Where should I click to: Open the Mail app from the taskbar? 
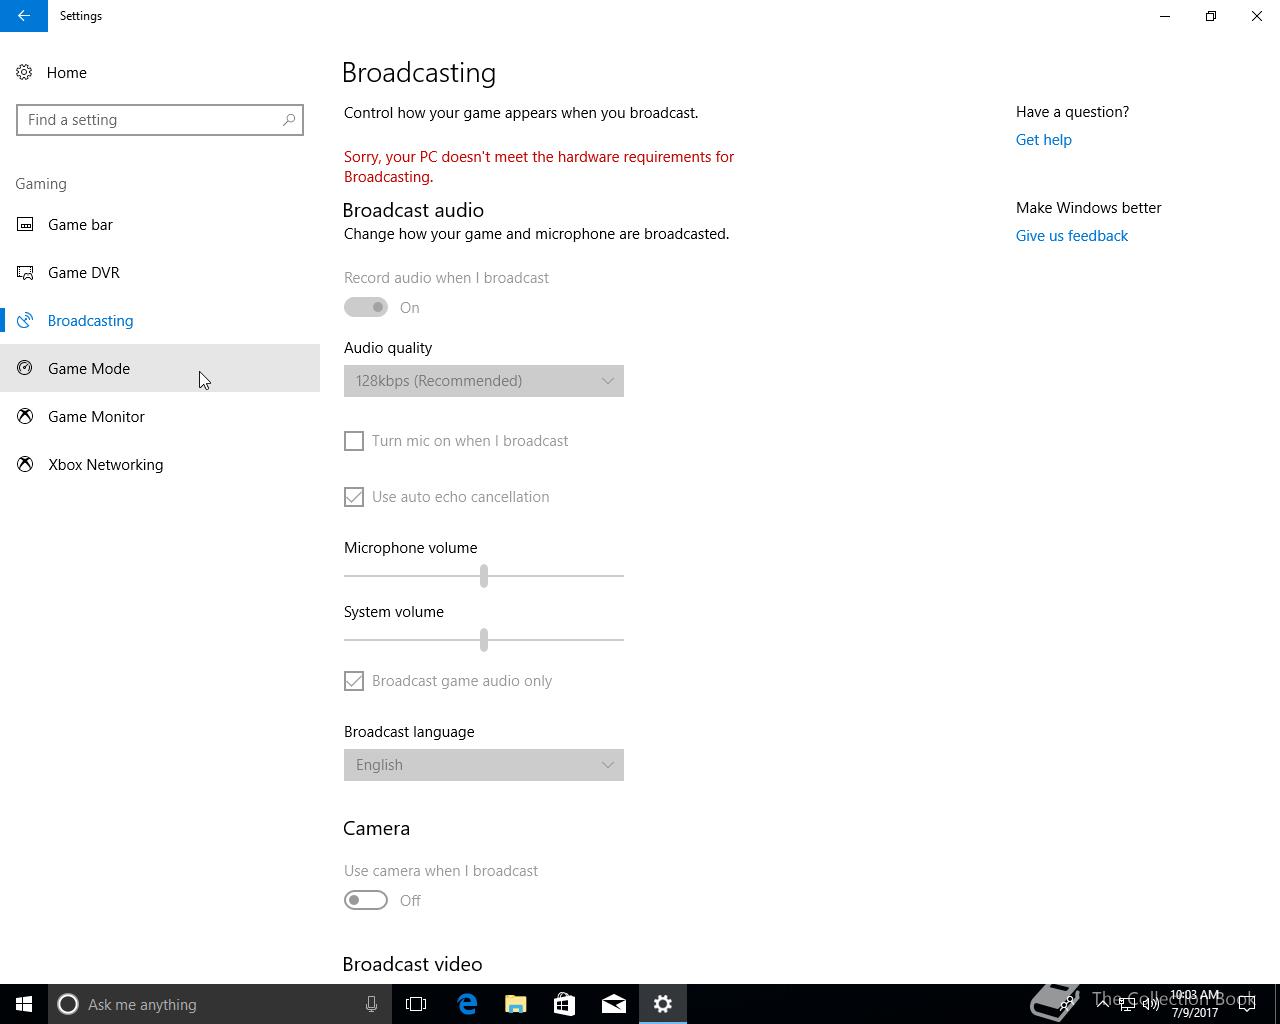[614, 1004]
